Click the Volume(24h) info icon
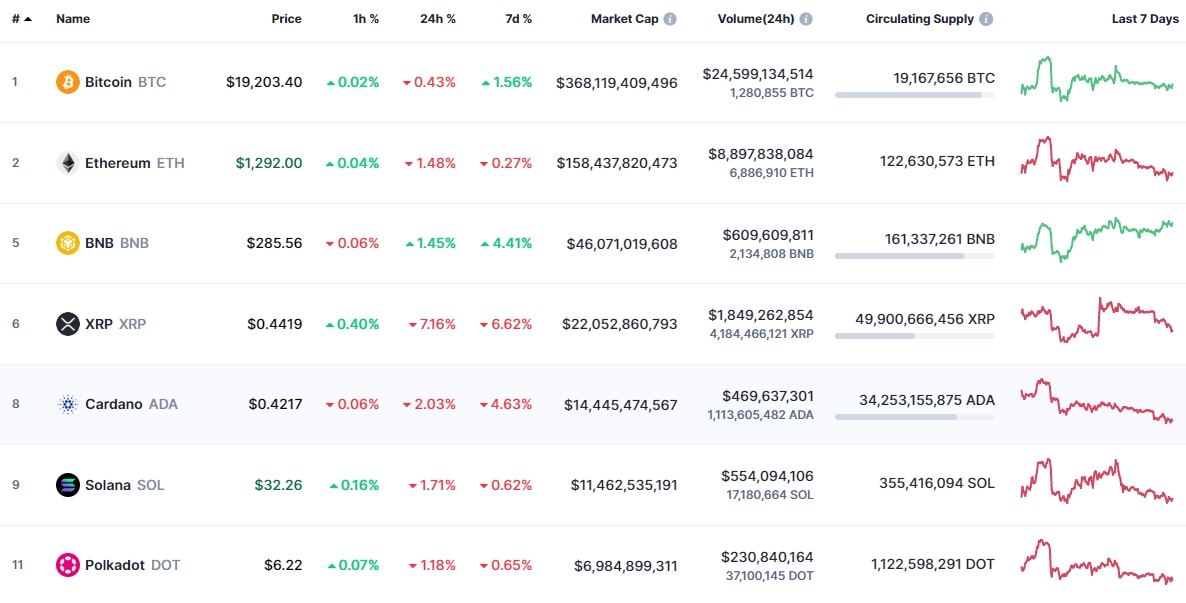 (806, 19)
